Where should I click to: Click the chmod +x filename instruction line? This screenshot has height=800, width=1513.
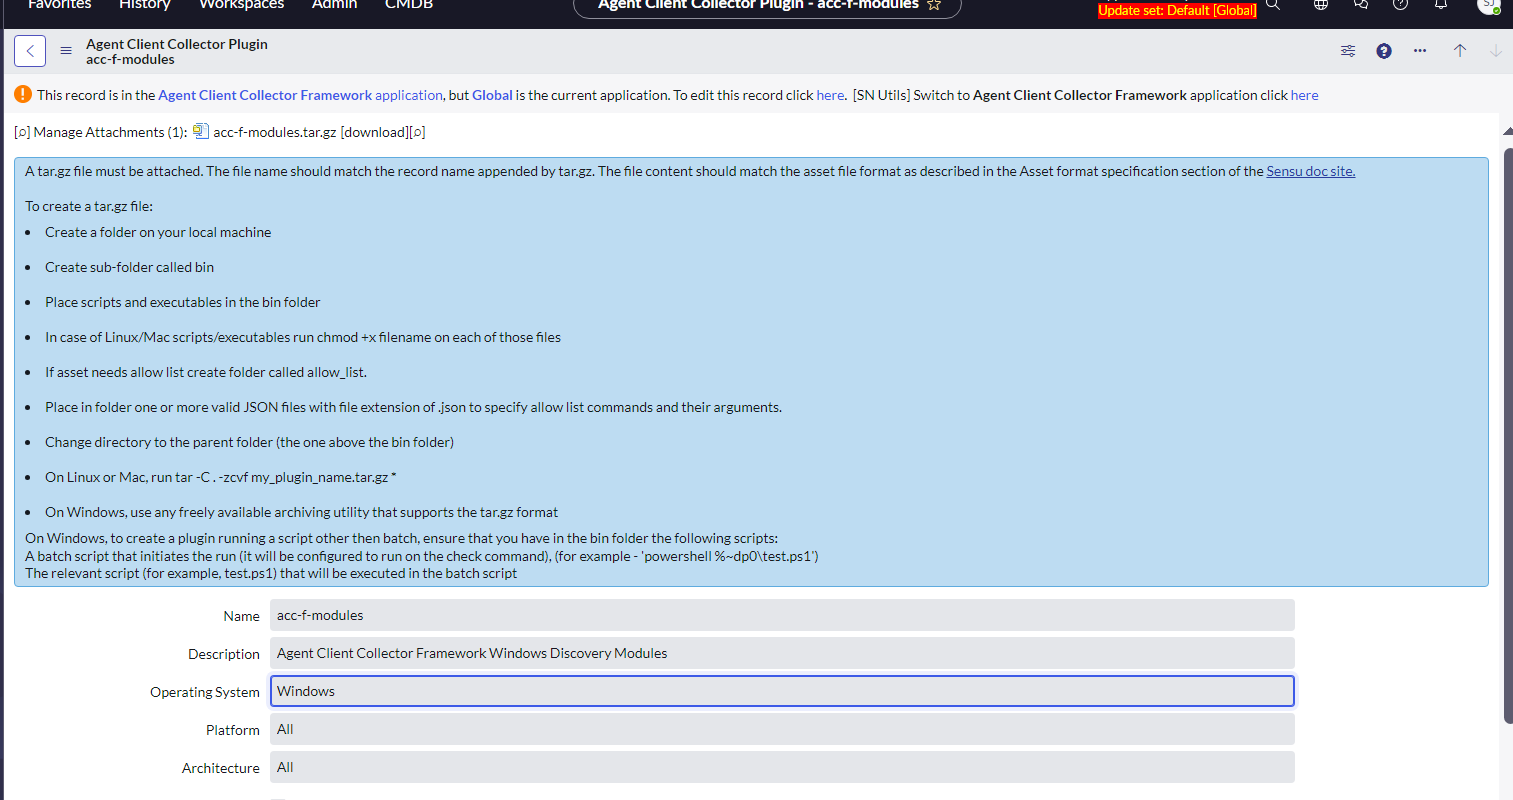click(x=303, y=337)
